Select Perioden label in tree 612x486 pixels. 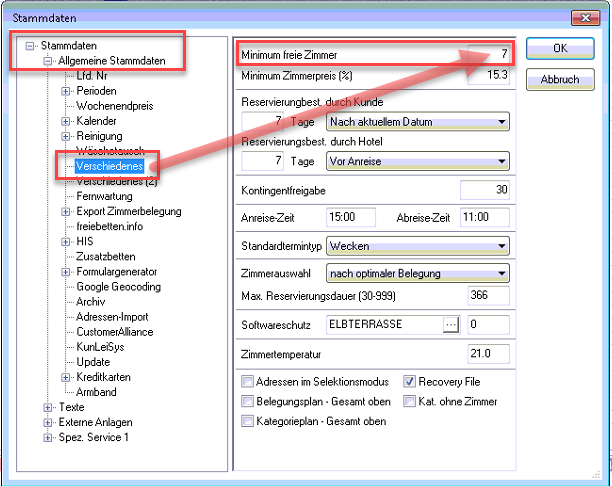[96, 91]
